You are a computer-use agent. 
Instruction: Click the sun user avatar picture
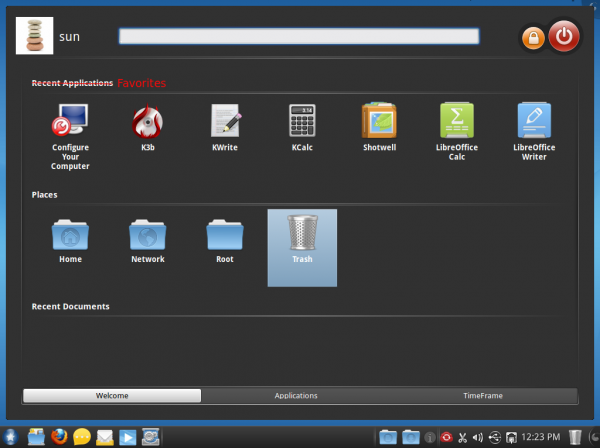click(x=34, y=36)
